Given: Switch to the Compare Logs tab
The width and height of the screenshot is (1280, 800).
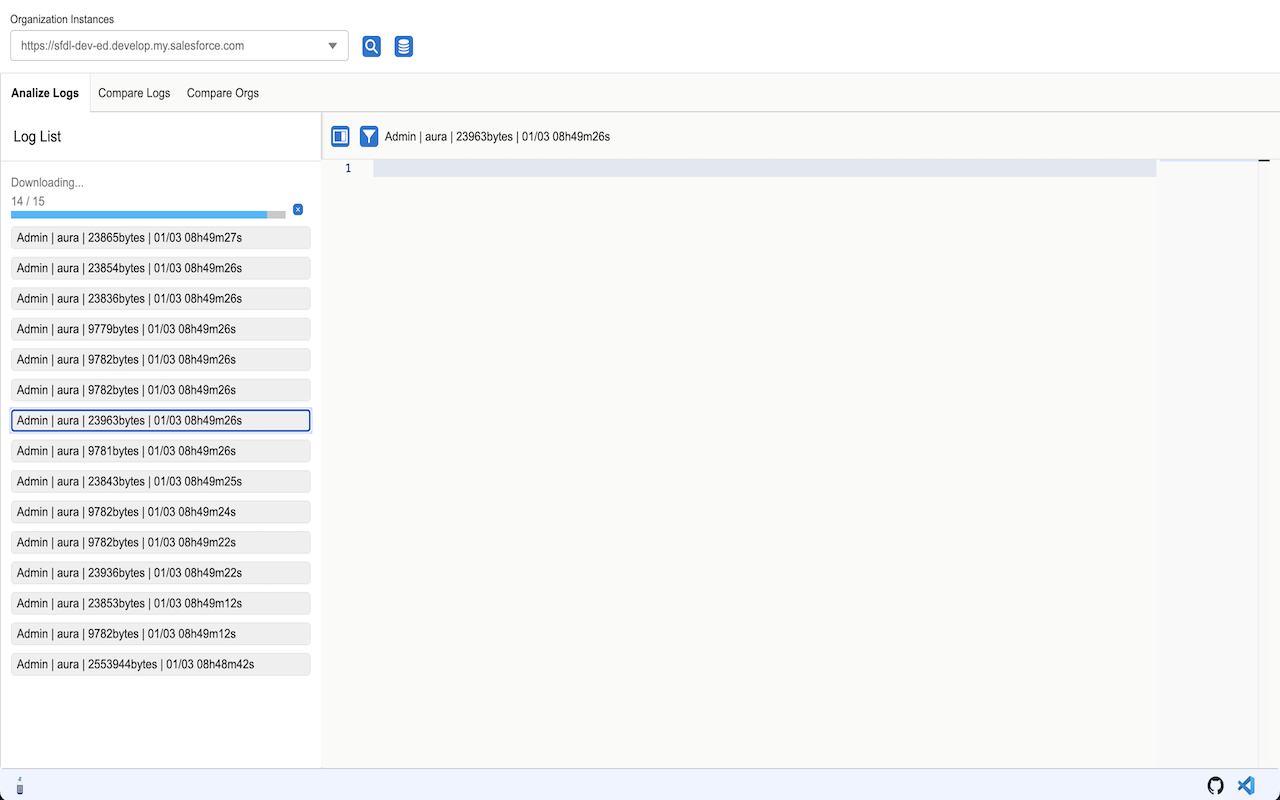Looking at the screenshot, I should coord(134,93).
